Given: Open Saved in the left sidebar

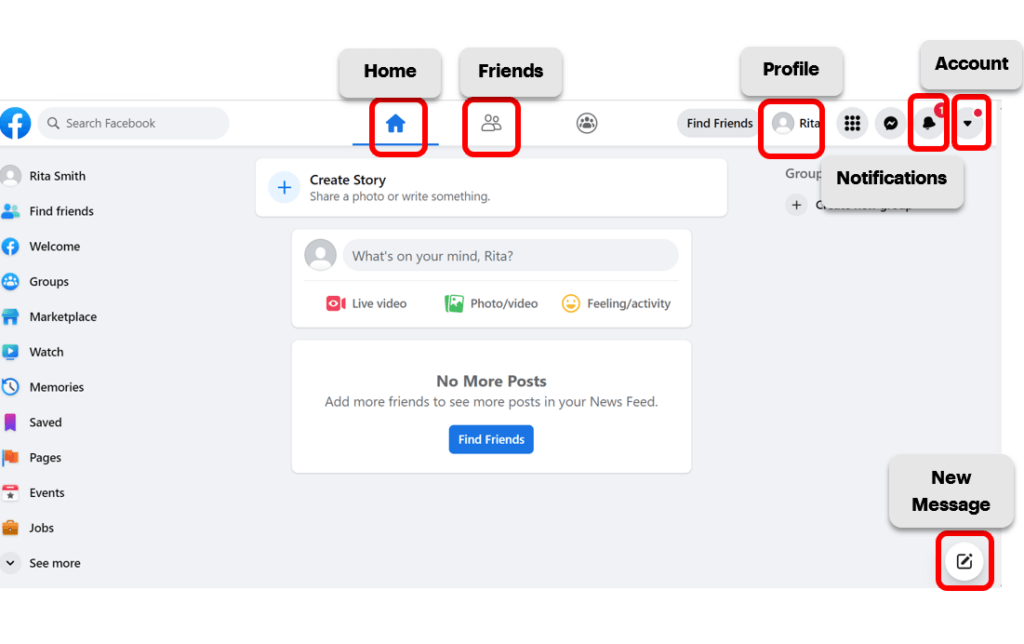Looking at the screenshot, I should [34, 423].
